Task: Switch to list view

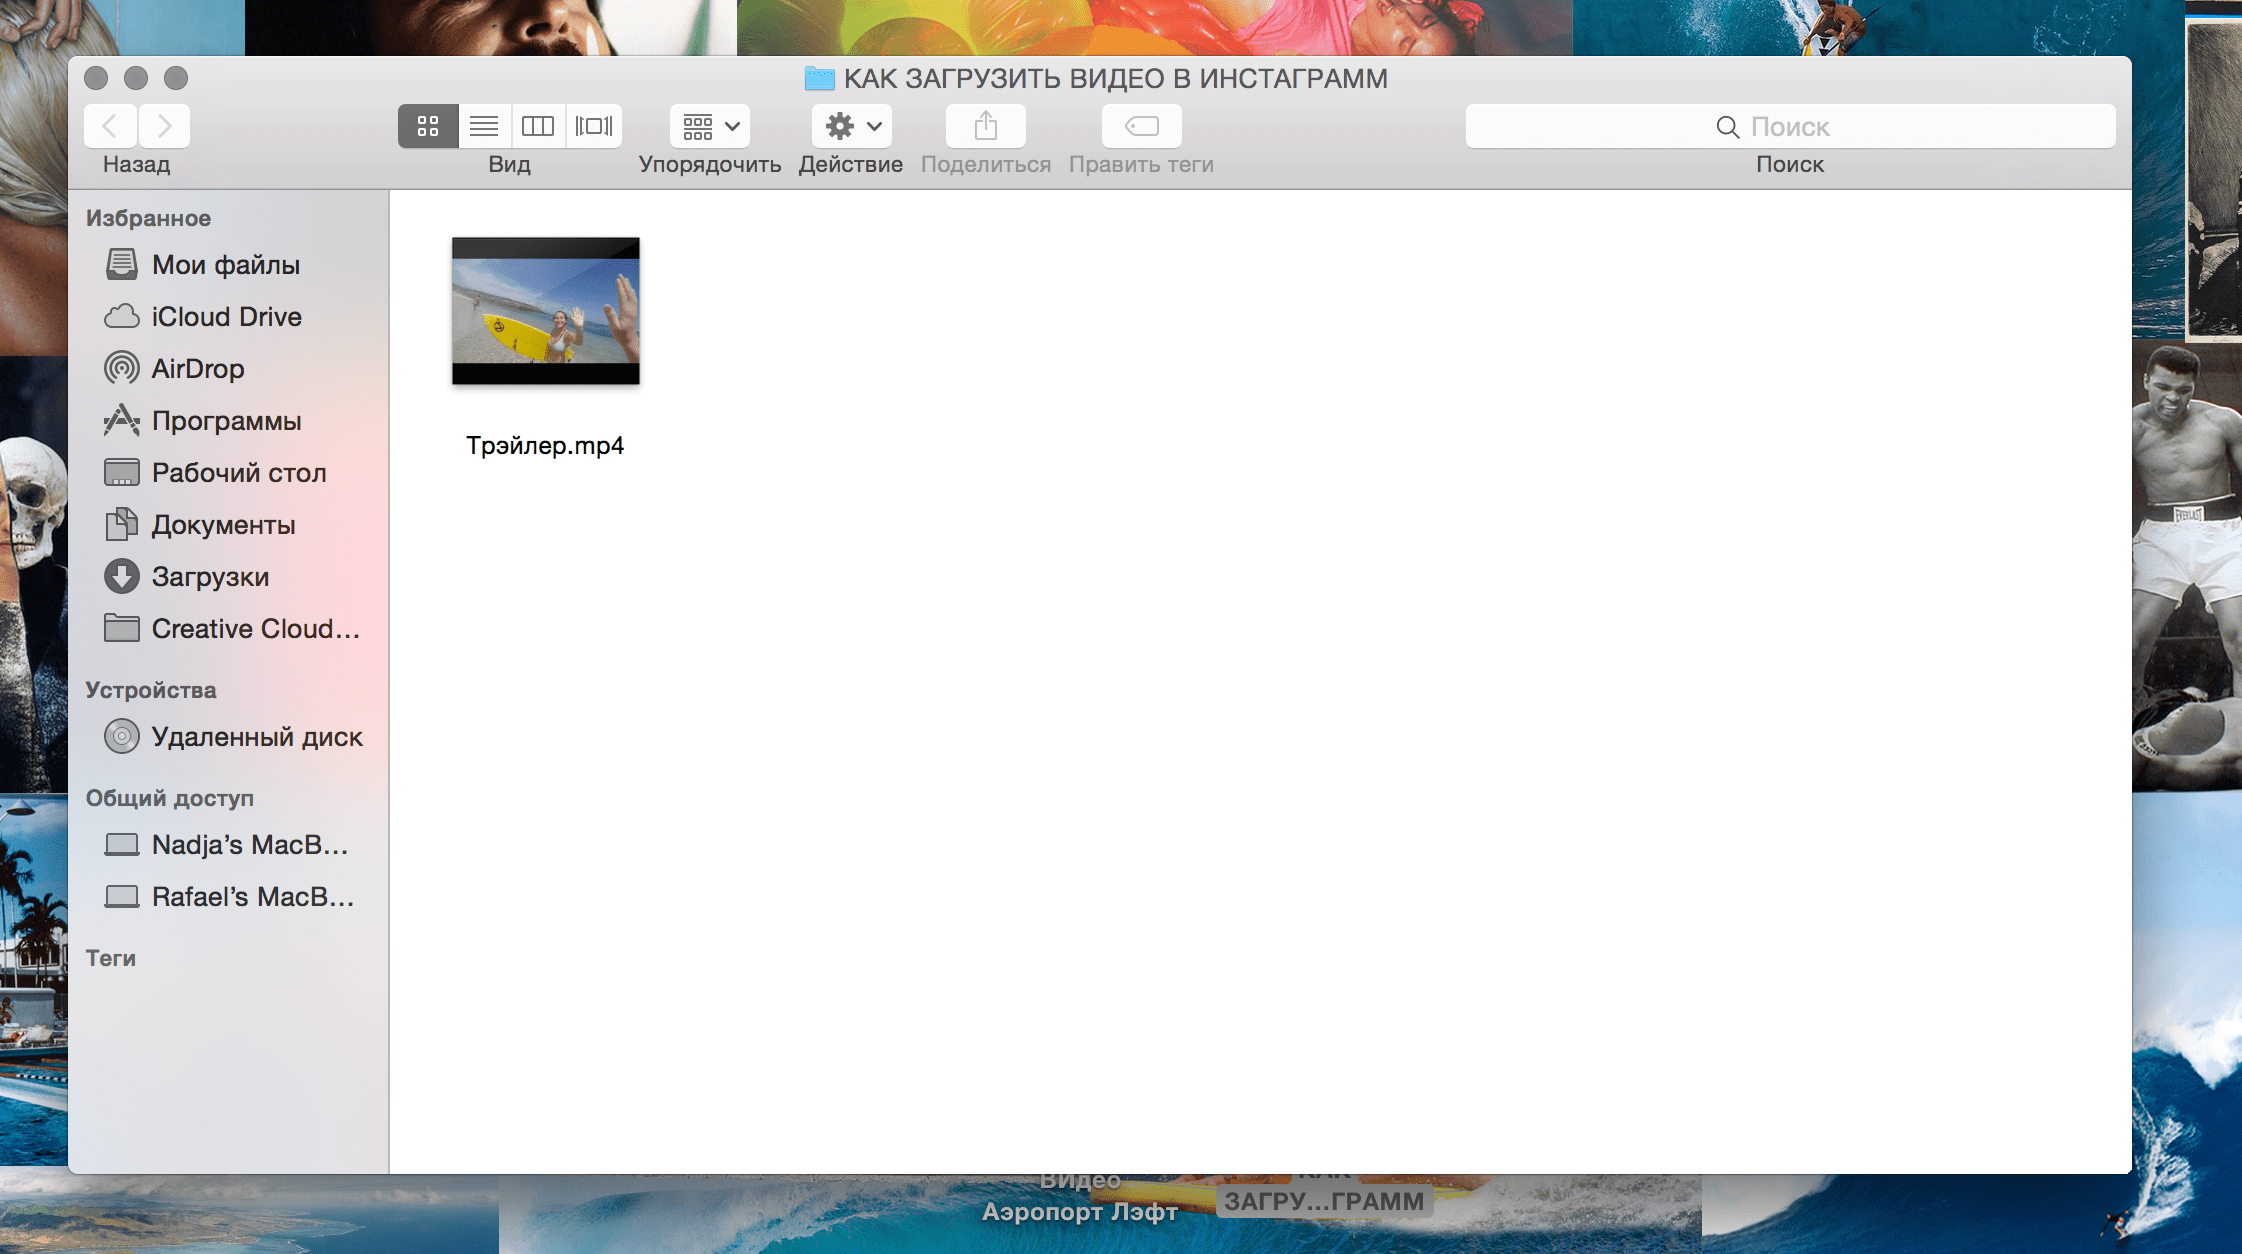Action: [484, 126]
